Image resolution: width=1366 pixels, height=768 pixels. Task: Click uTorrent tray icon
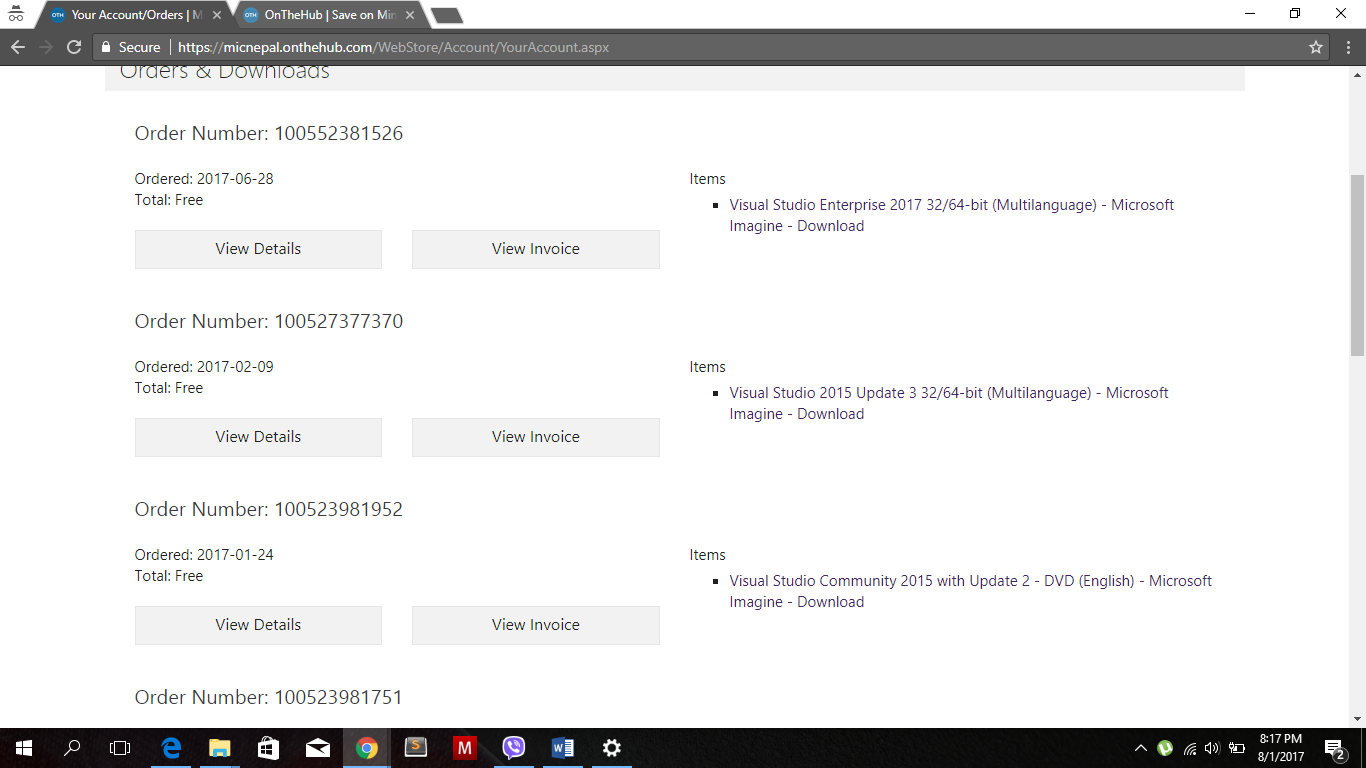[1165, 748]
